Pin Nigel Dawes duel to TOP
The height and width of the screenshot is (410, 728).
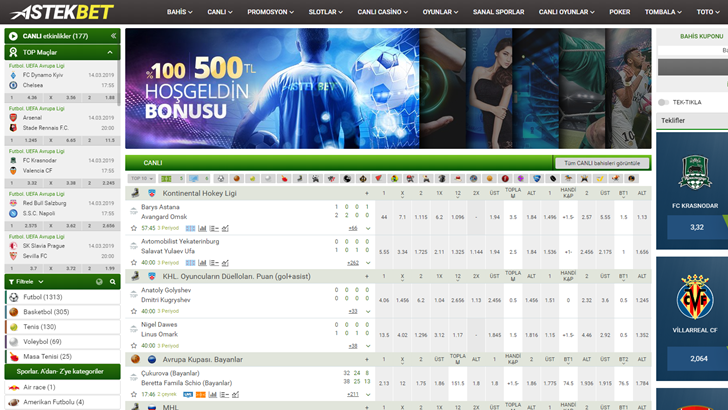(x=134, y=329)
